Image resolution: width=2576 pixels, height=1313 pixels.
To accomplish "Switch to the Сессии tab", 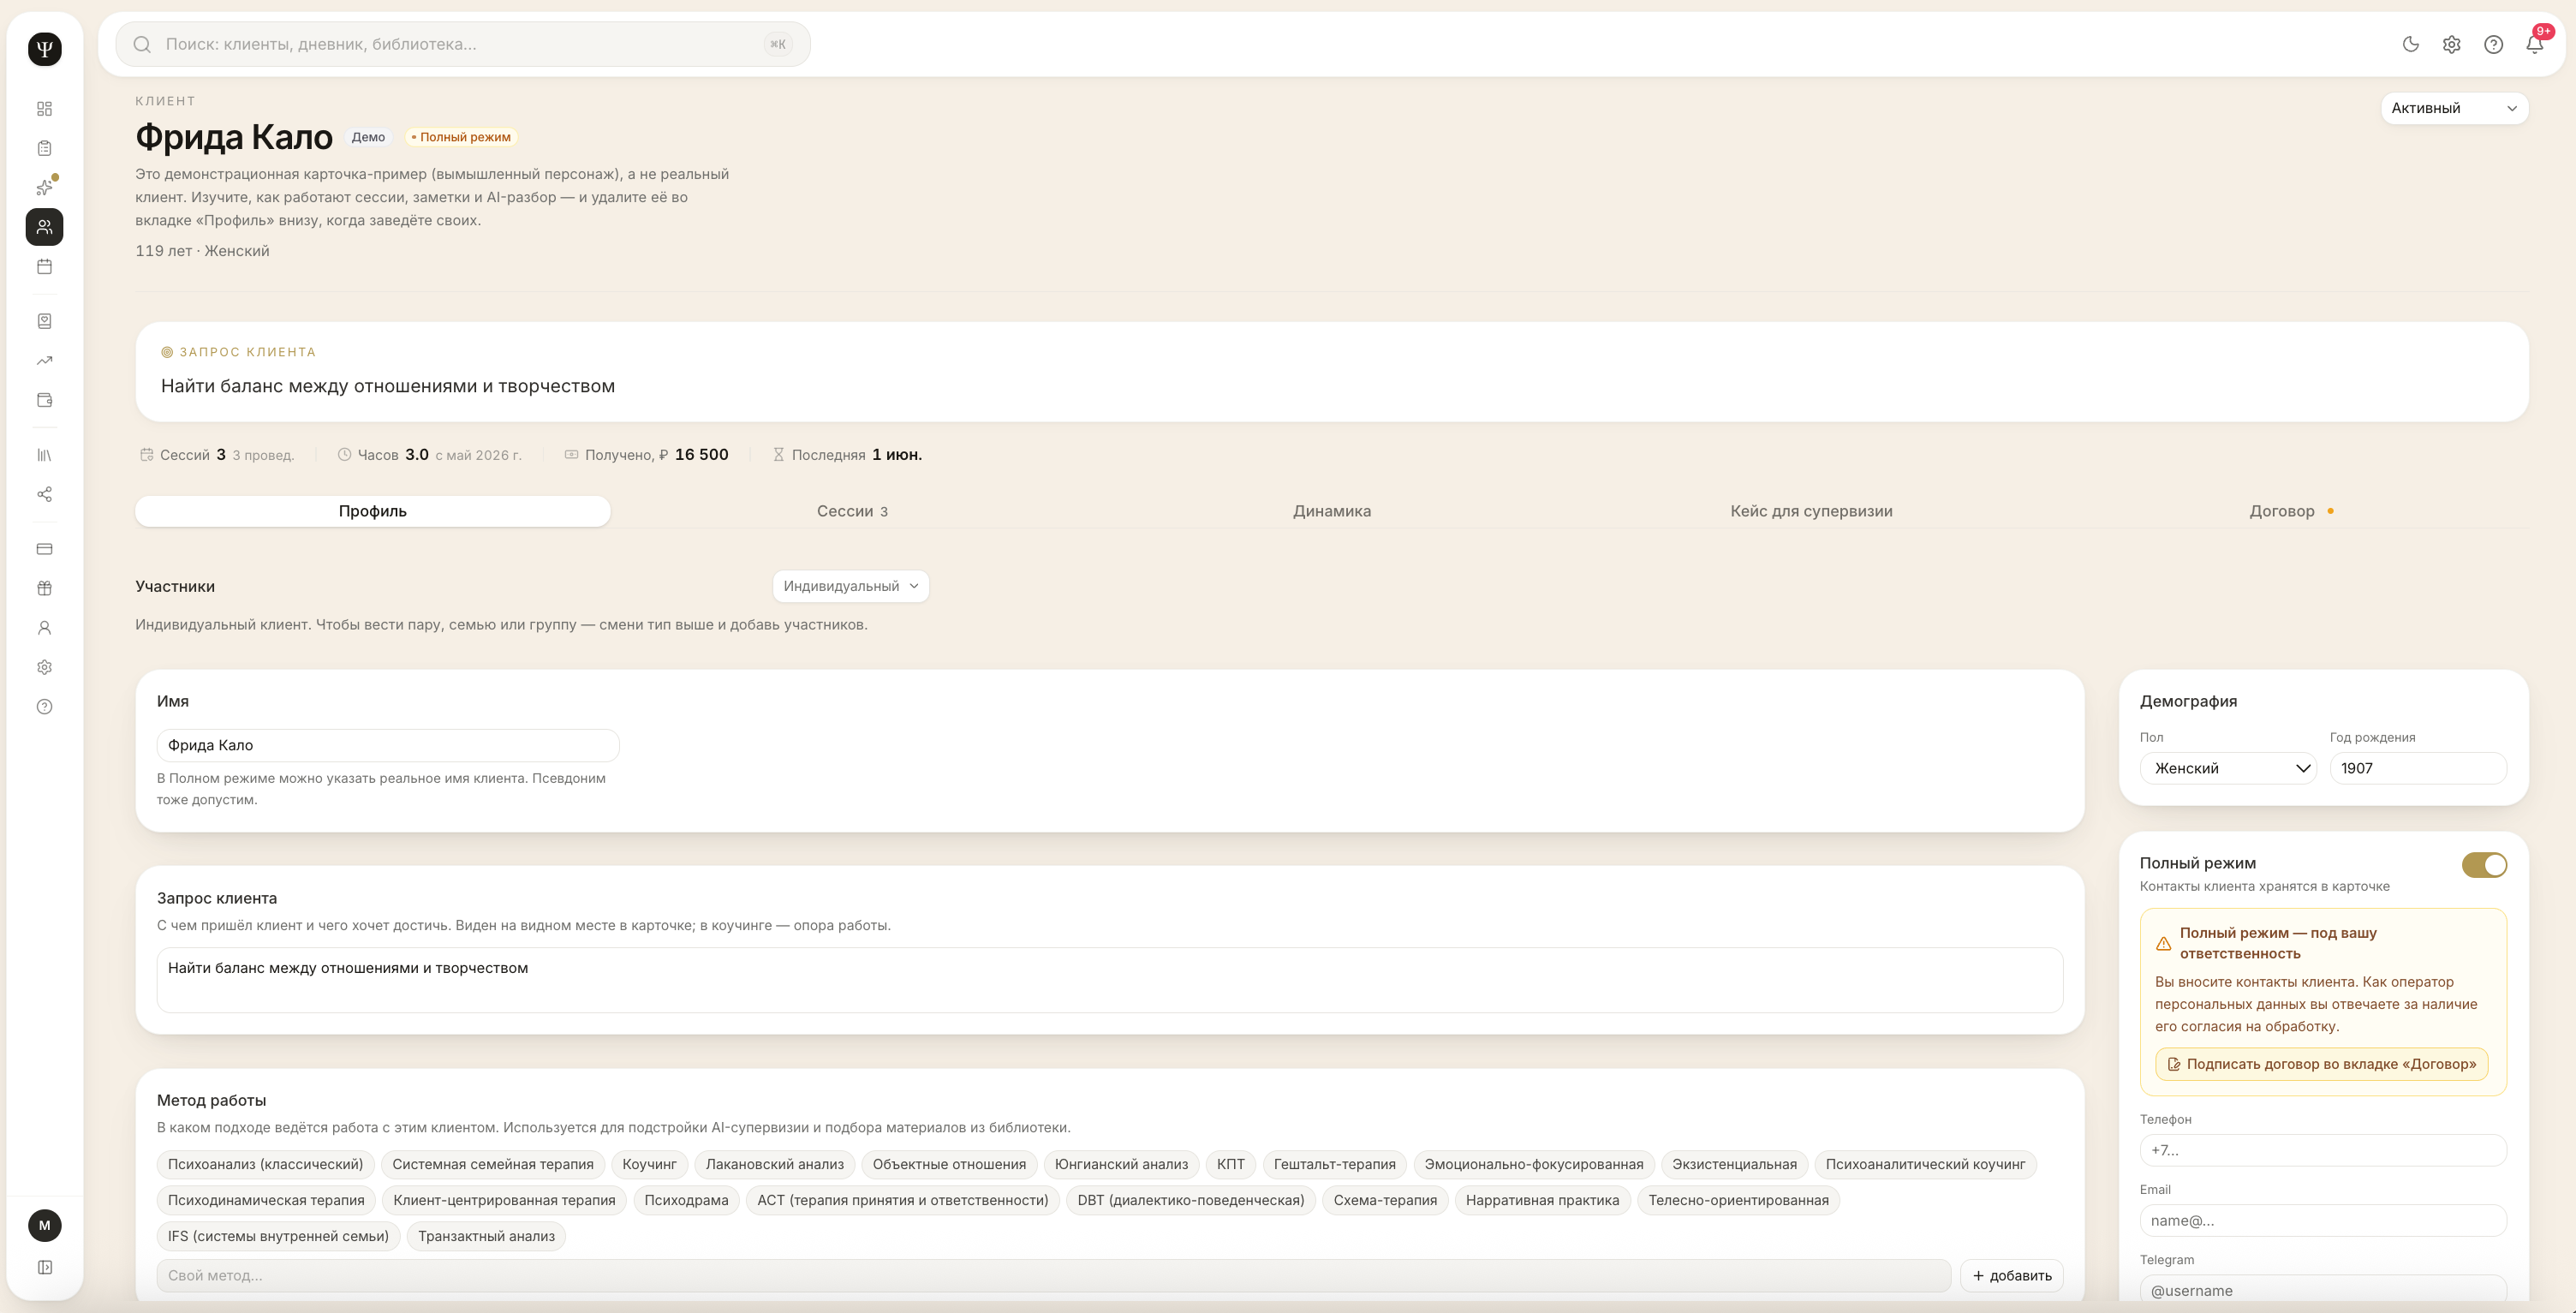I will pyautogui.click(x=851, y=511).
